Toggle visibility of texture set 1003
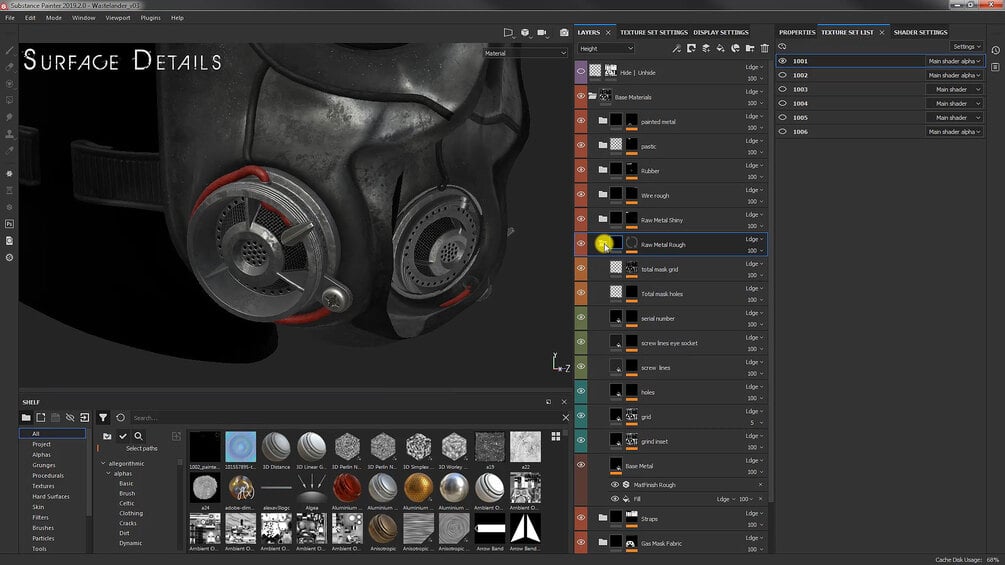 point(783,89)
